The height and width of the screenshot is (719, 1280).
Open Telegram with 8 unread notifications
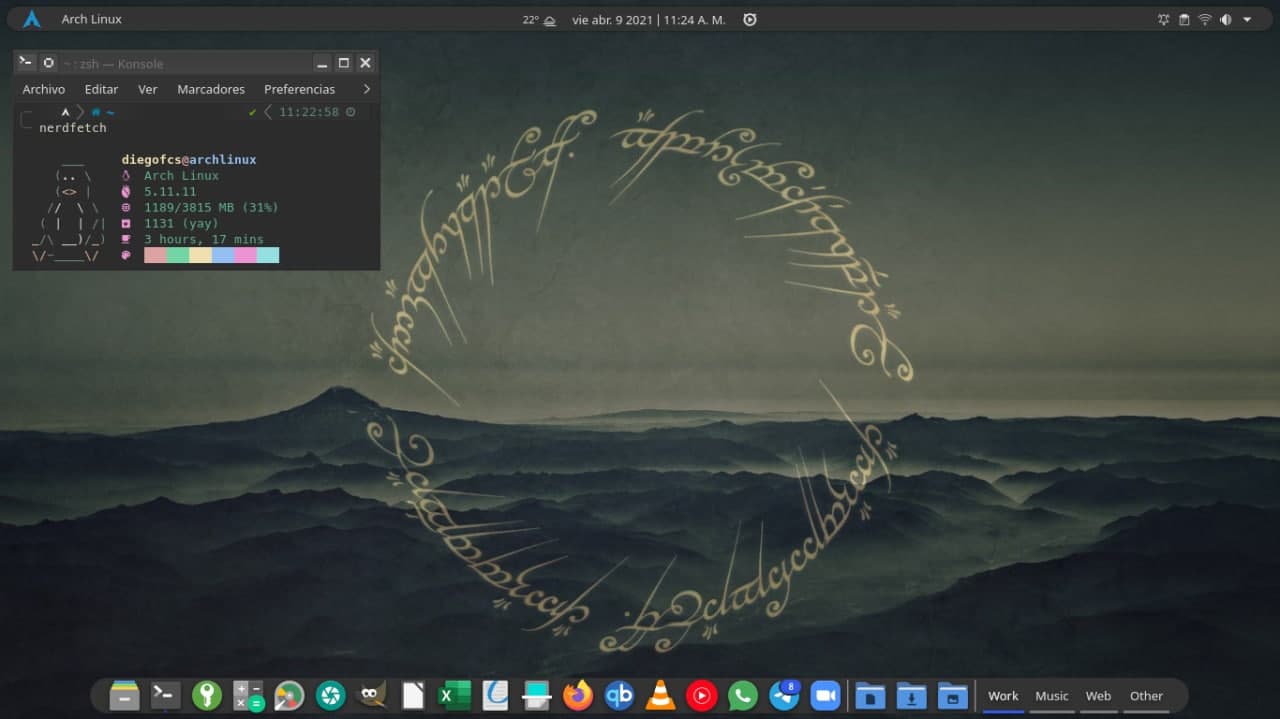[x=785, y=695]
